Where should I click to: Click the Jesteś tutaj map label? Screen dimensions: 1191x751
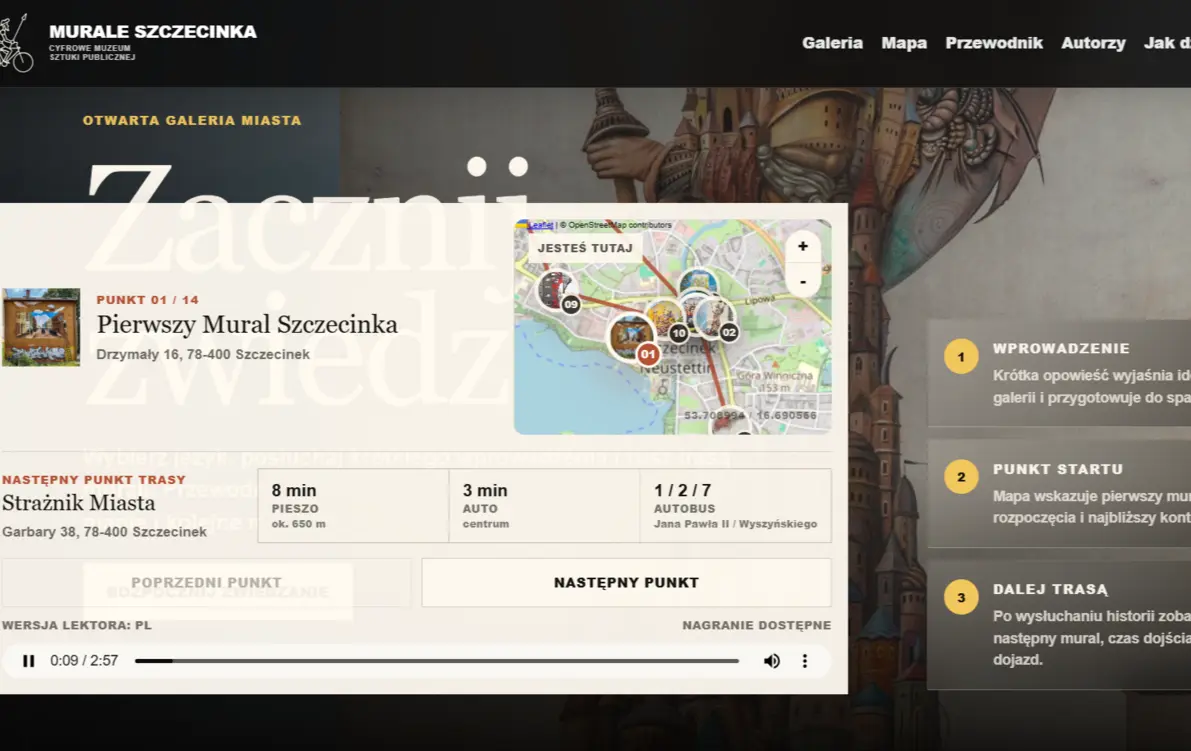(585, 248)
